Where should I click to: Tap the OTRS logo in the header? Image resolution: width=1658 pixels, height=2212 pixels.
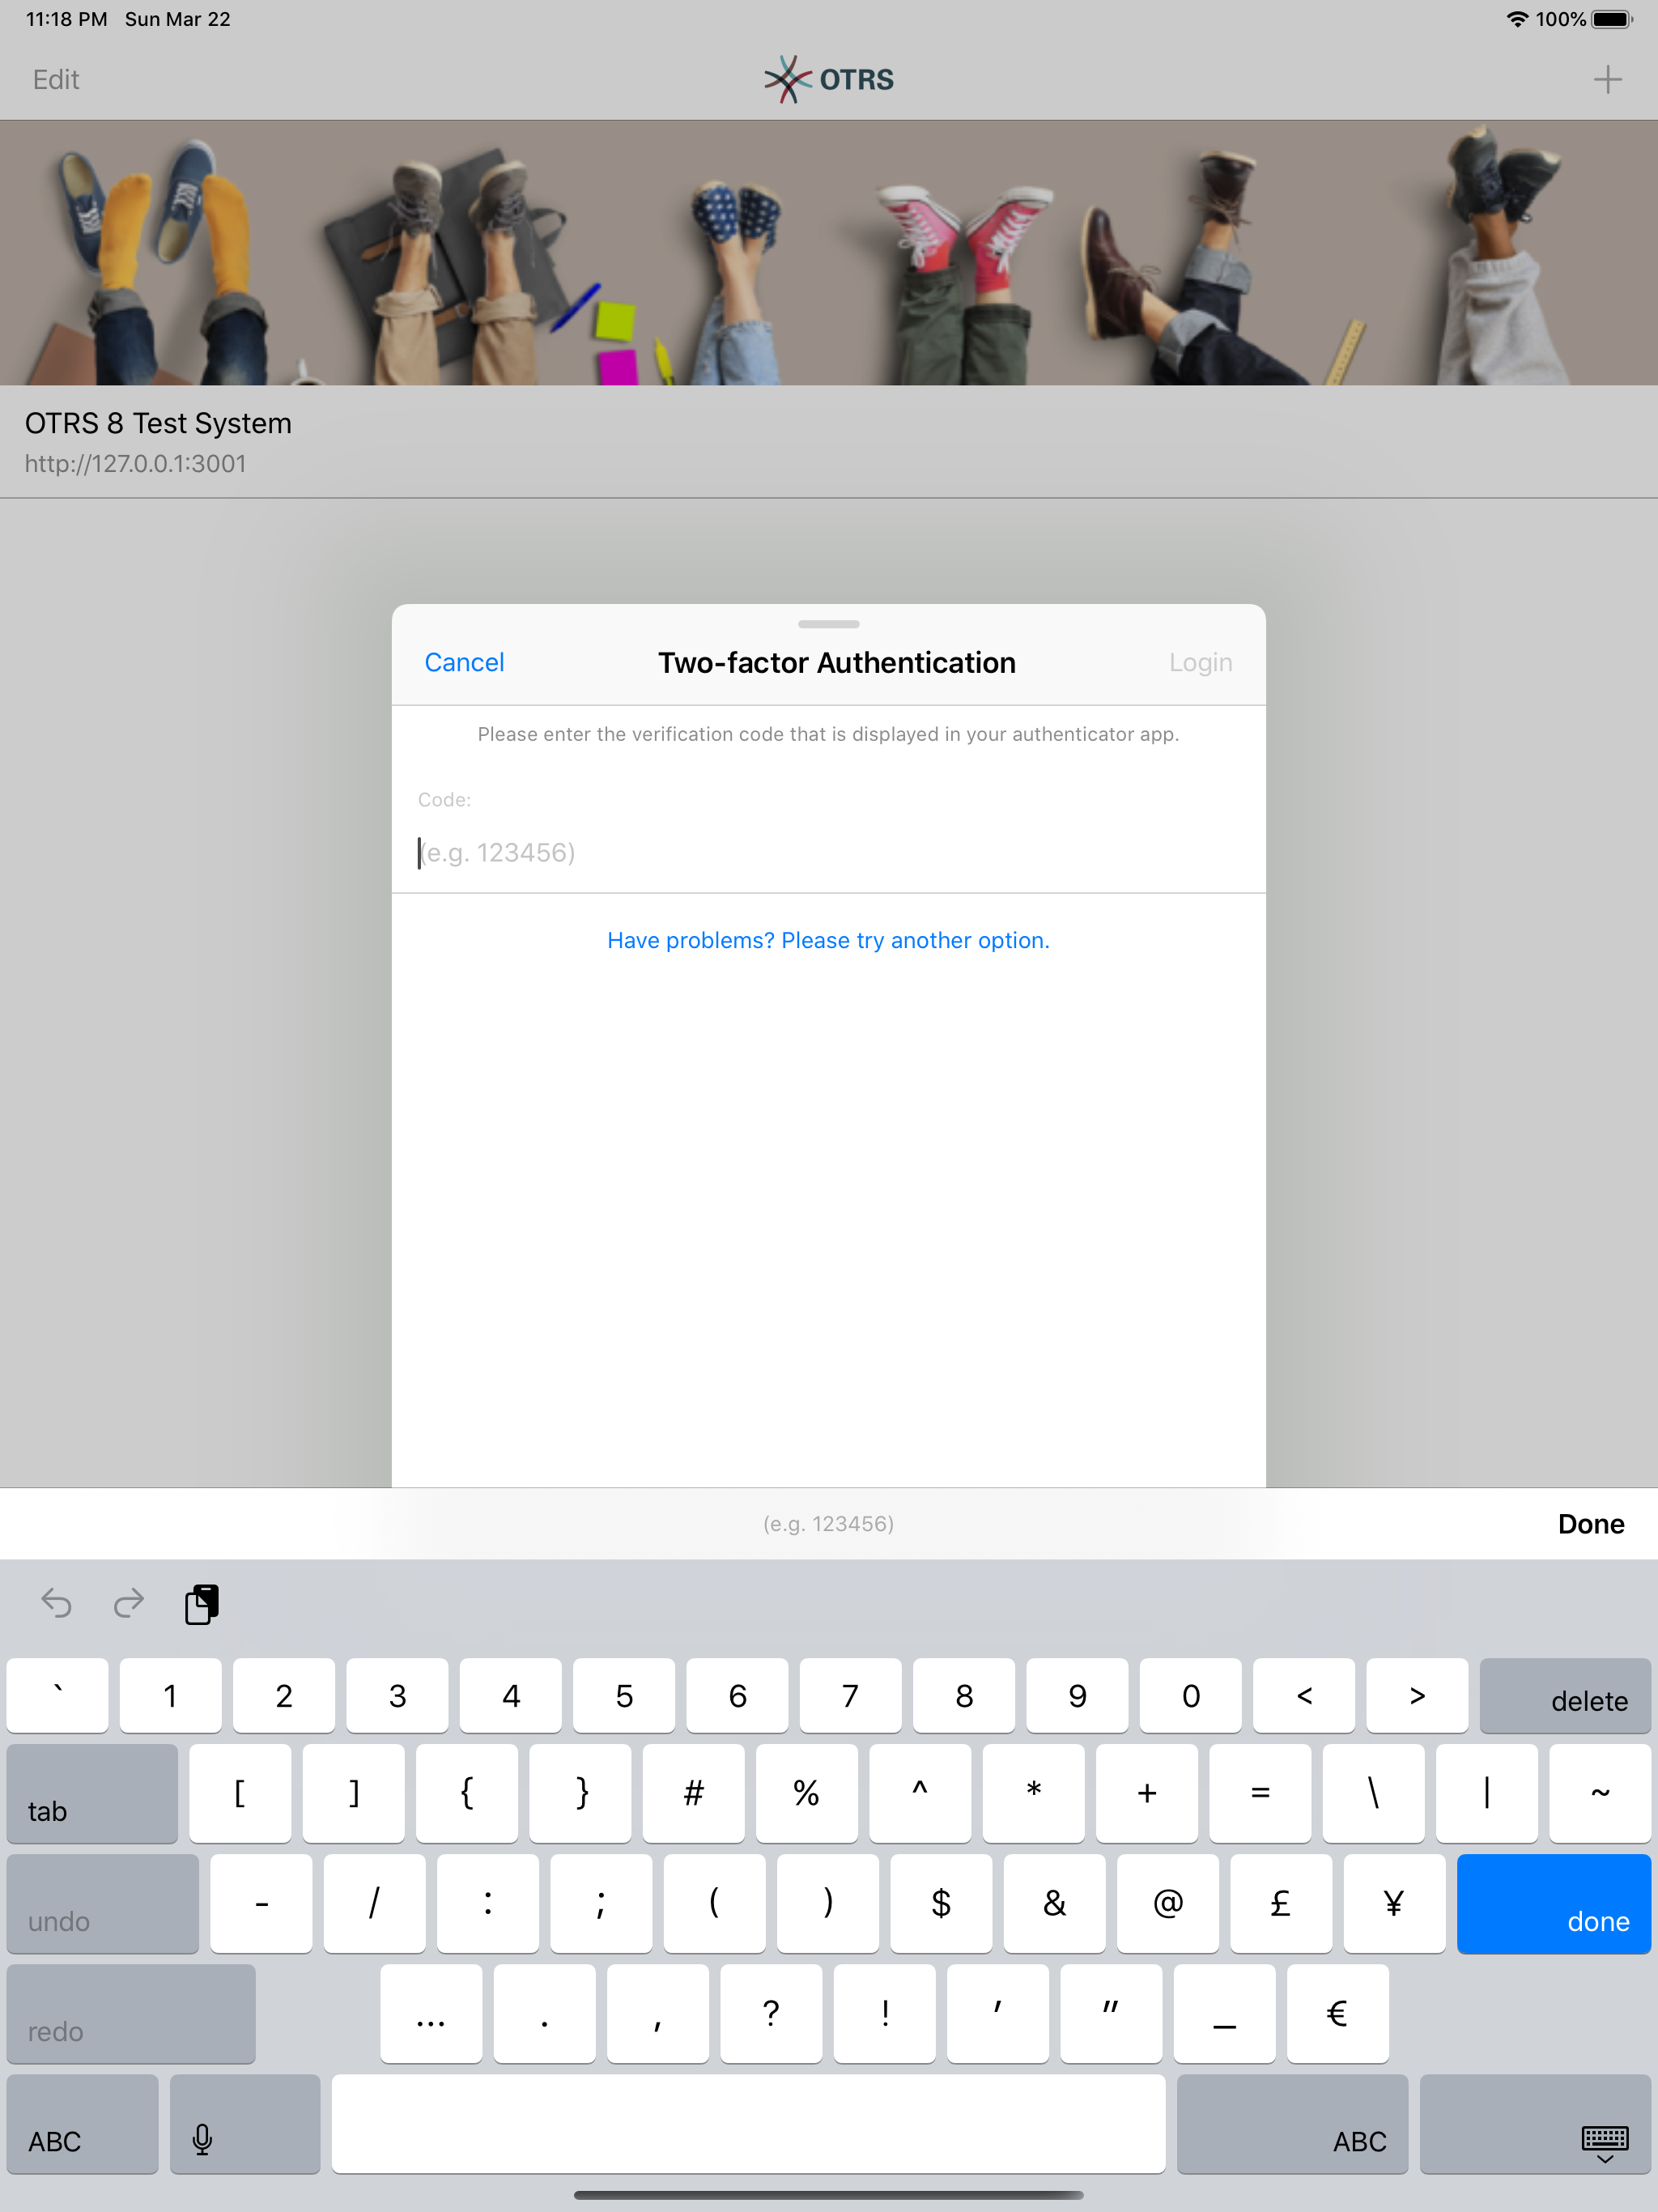click(829, 79)
